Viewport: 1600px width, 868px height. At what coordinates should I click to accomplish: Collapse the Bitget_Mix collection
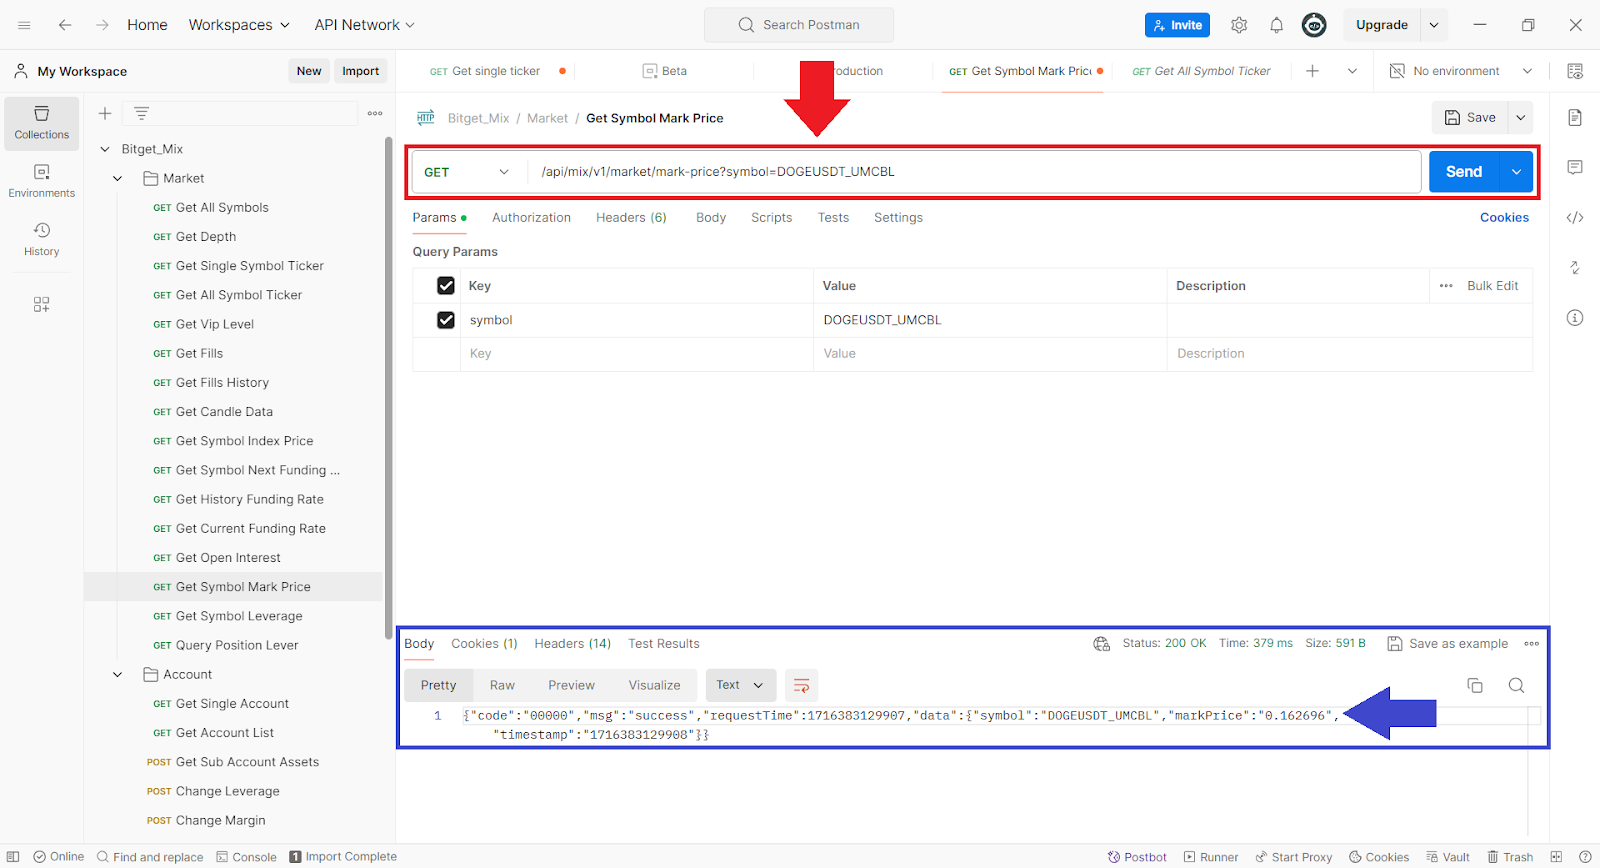(x=105, y=149)
